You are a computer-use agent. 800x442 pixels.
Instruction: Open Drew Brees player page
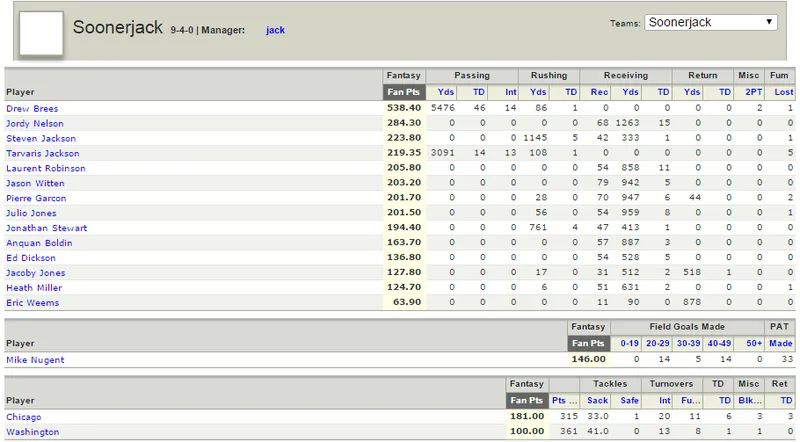(x=32, y=108)
